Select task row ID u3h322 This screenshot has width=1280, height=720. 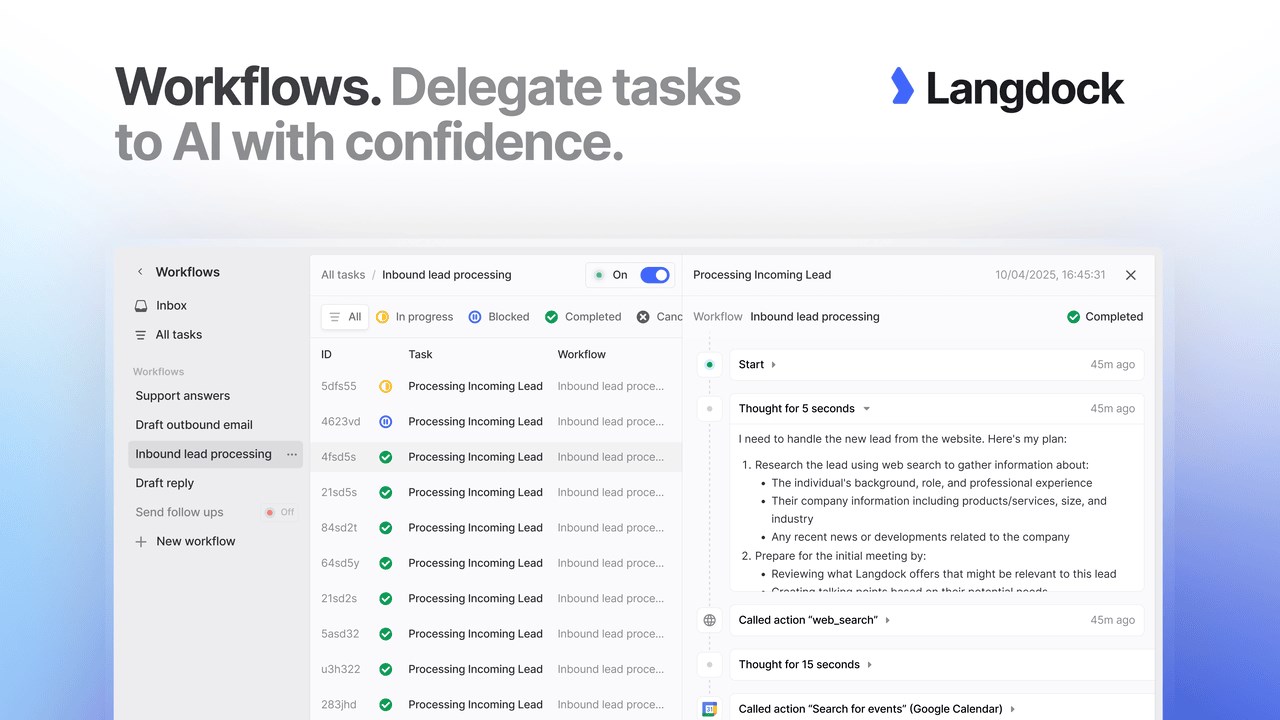point(496,669)
